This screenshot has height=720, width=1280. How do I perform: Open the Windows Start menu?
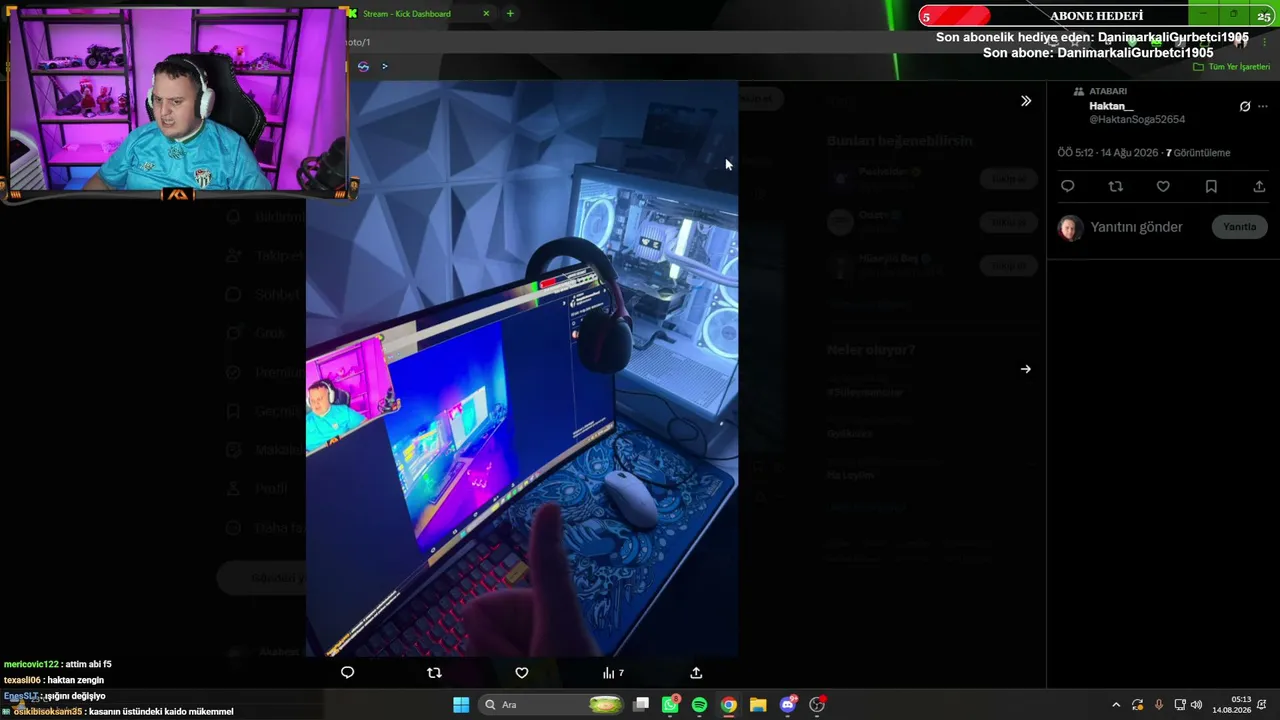(x=461, y=705)
